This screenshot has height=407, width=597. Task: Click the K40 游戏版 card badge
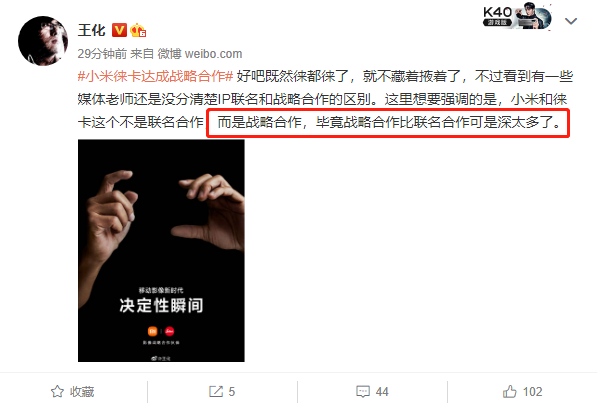pos(517,16)
